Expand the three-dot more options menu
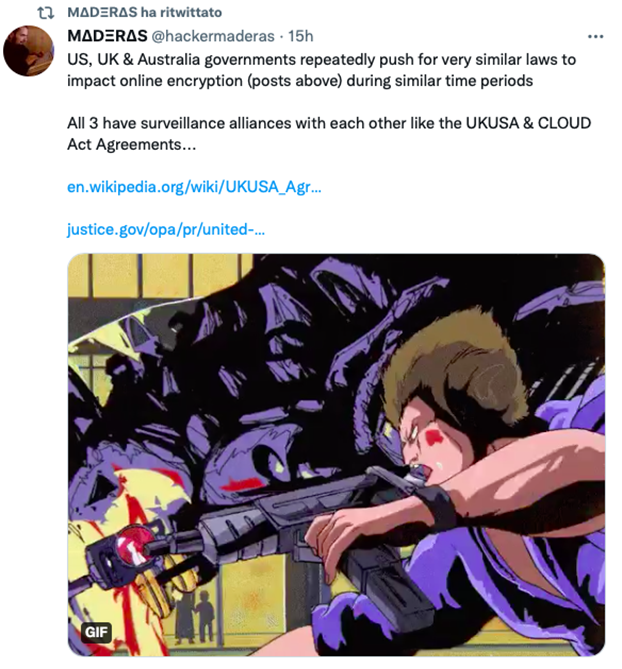 595,37
